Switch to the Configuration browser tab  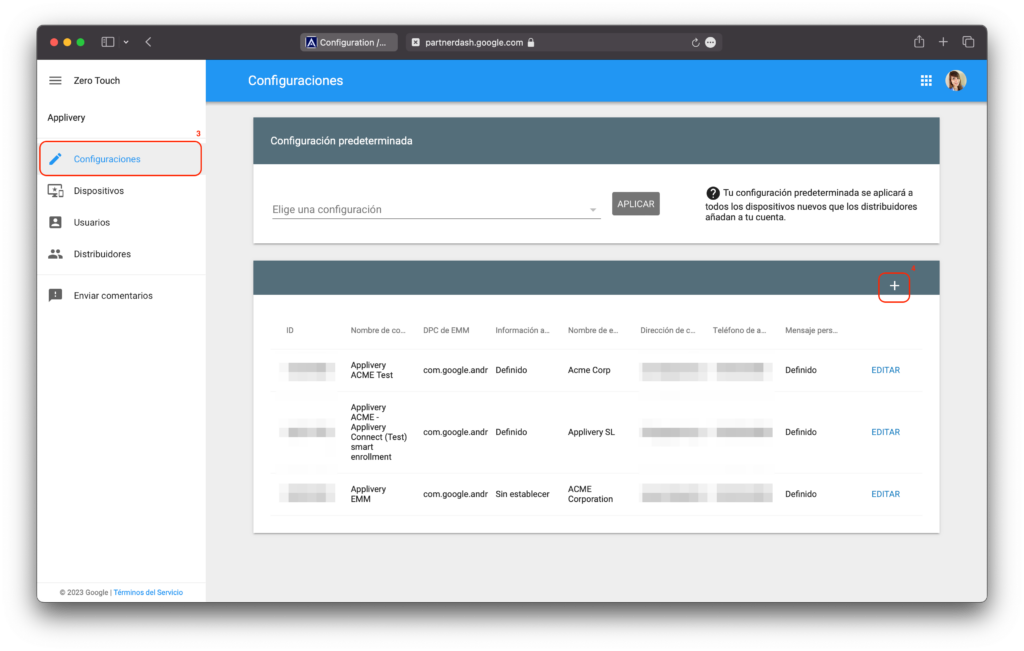click(348, 42)
